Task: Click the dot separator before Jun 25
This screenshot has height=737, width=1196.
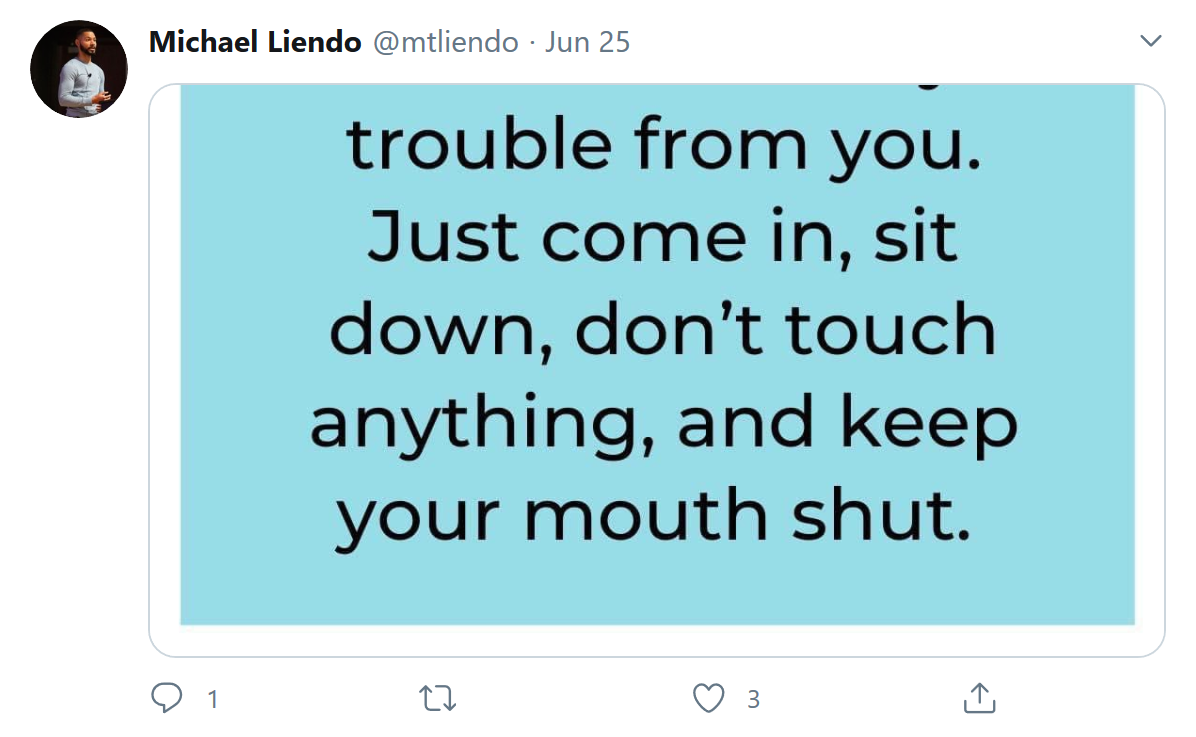Action: coord(532,43)
